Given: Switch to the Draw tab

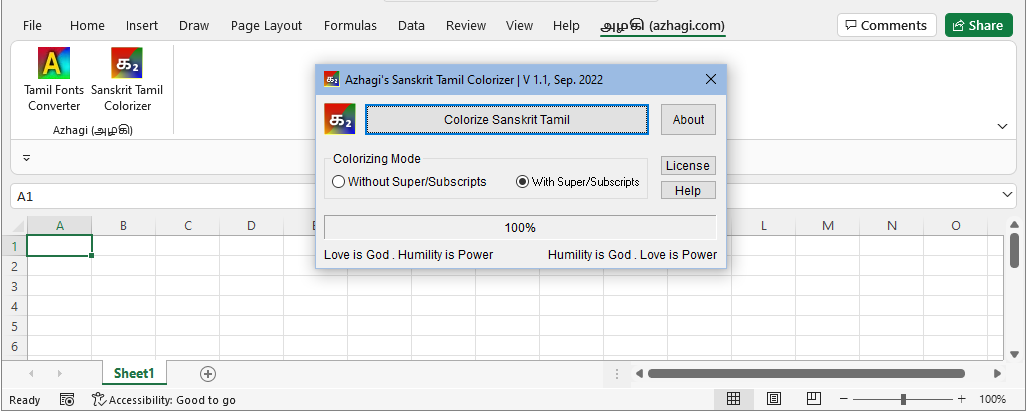Looking at the screenshot, I should point(194,26).
